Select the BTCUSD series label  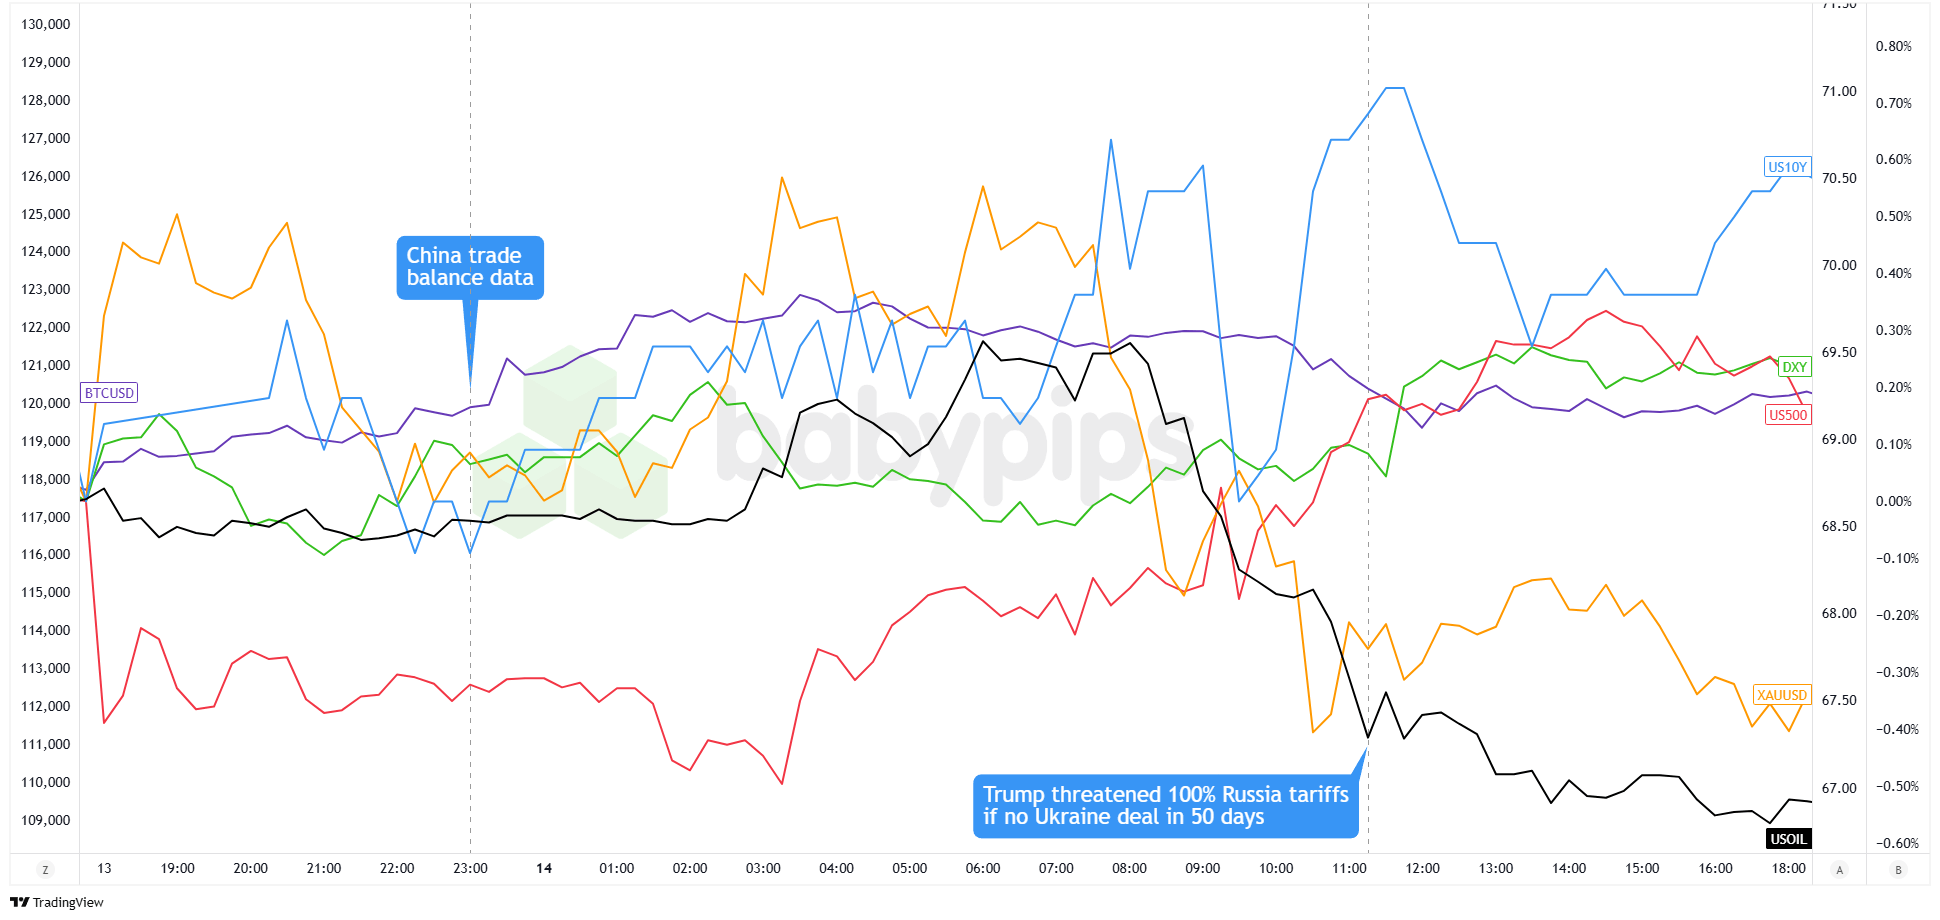109,393
